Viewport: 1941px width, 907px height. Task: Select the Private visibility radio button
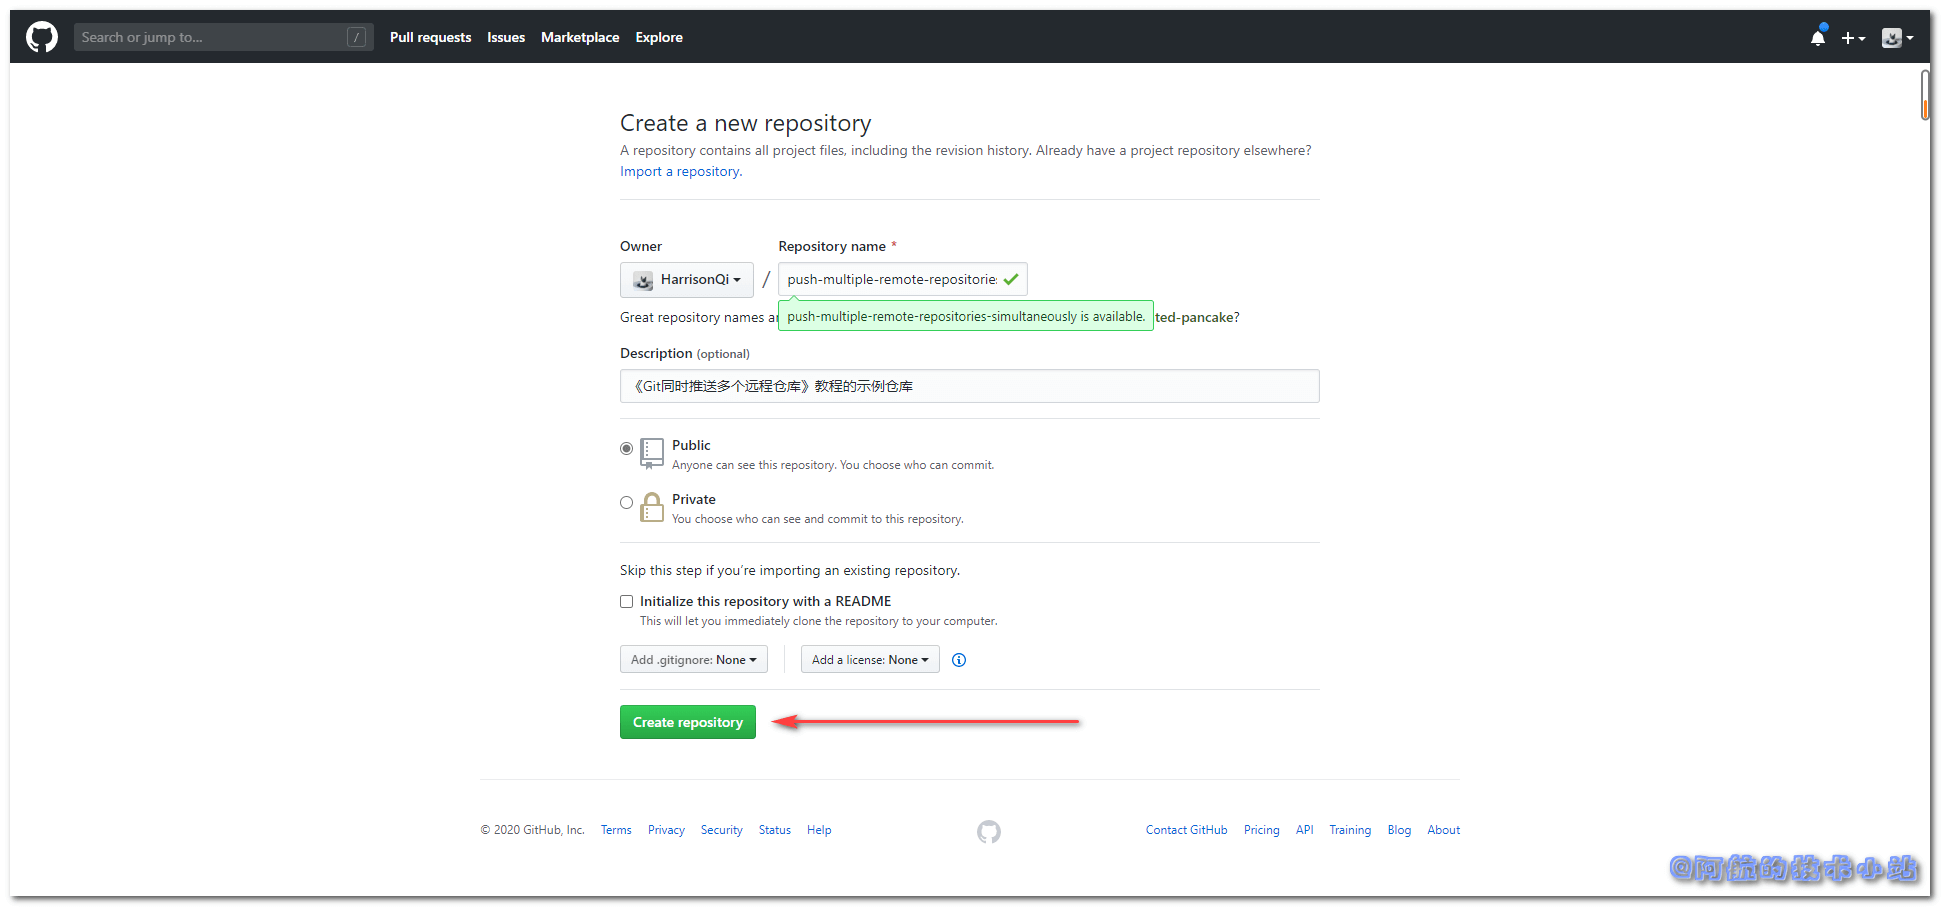pos(627,503)
